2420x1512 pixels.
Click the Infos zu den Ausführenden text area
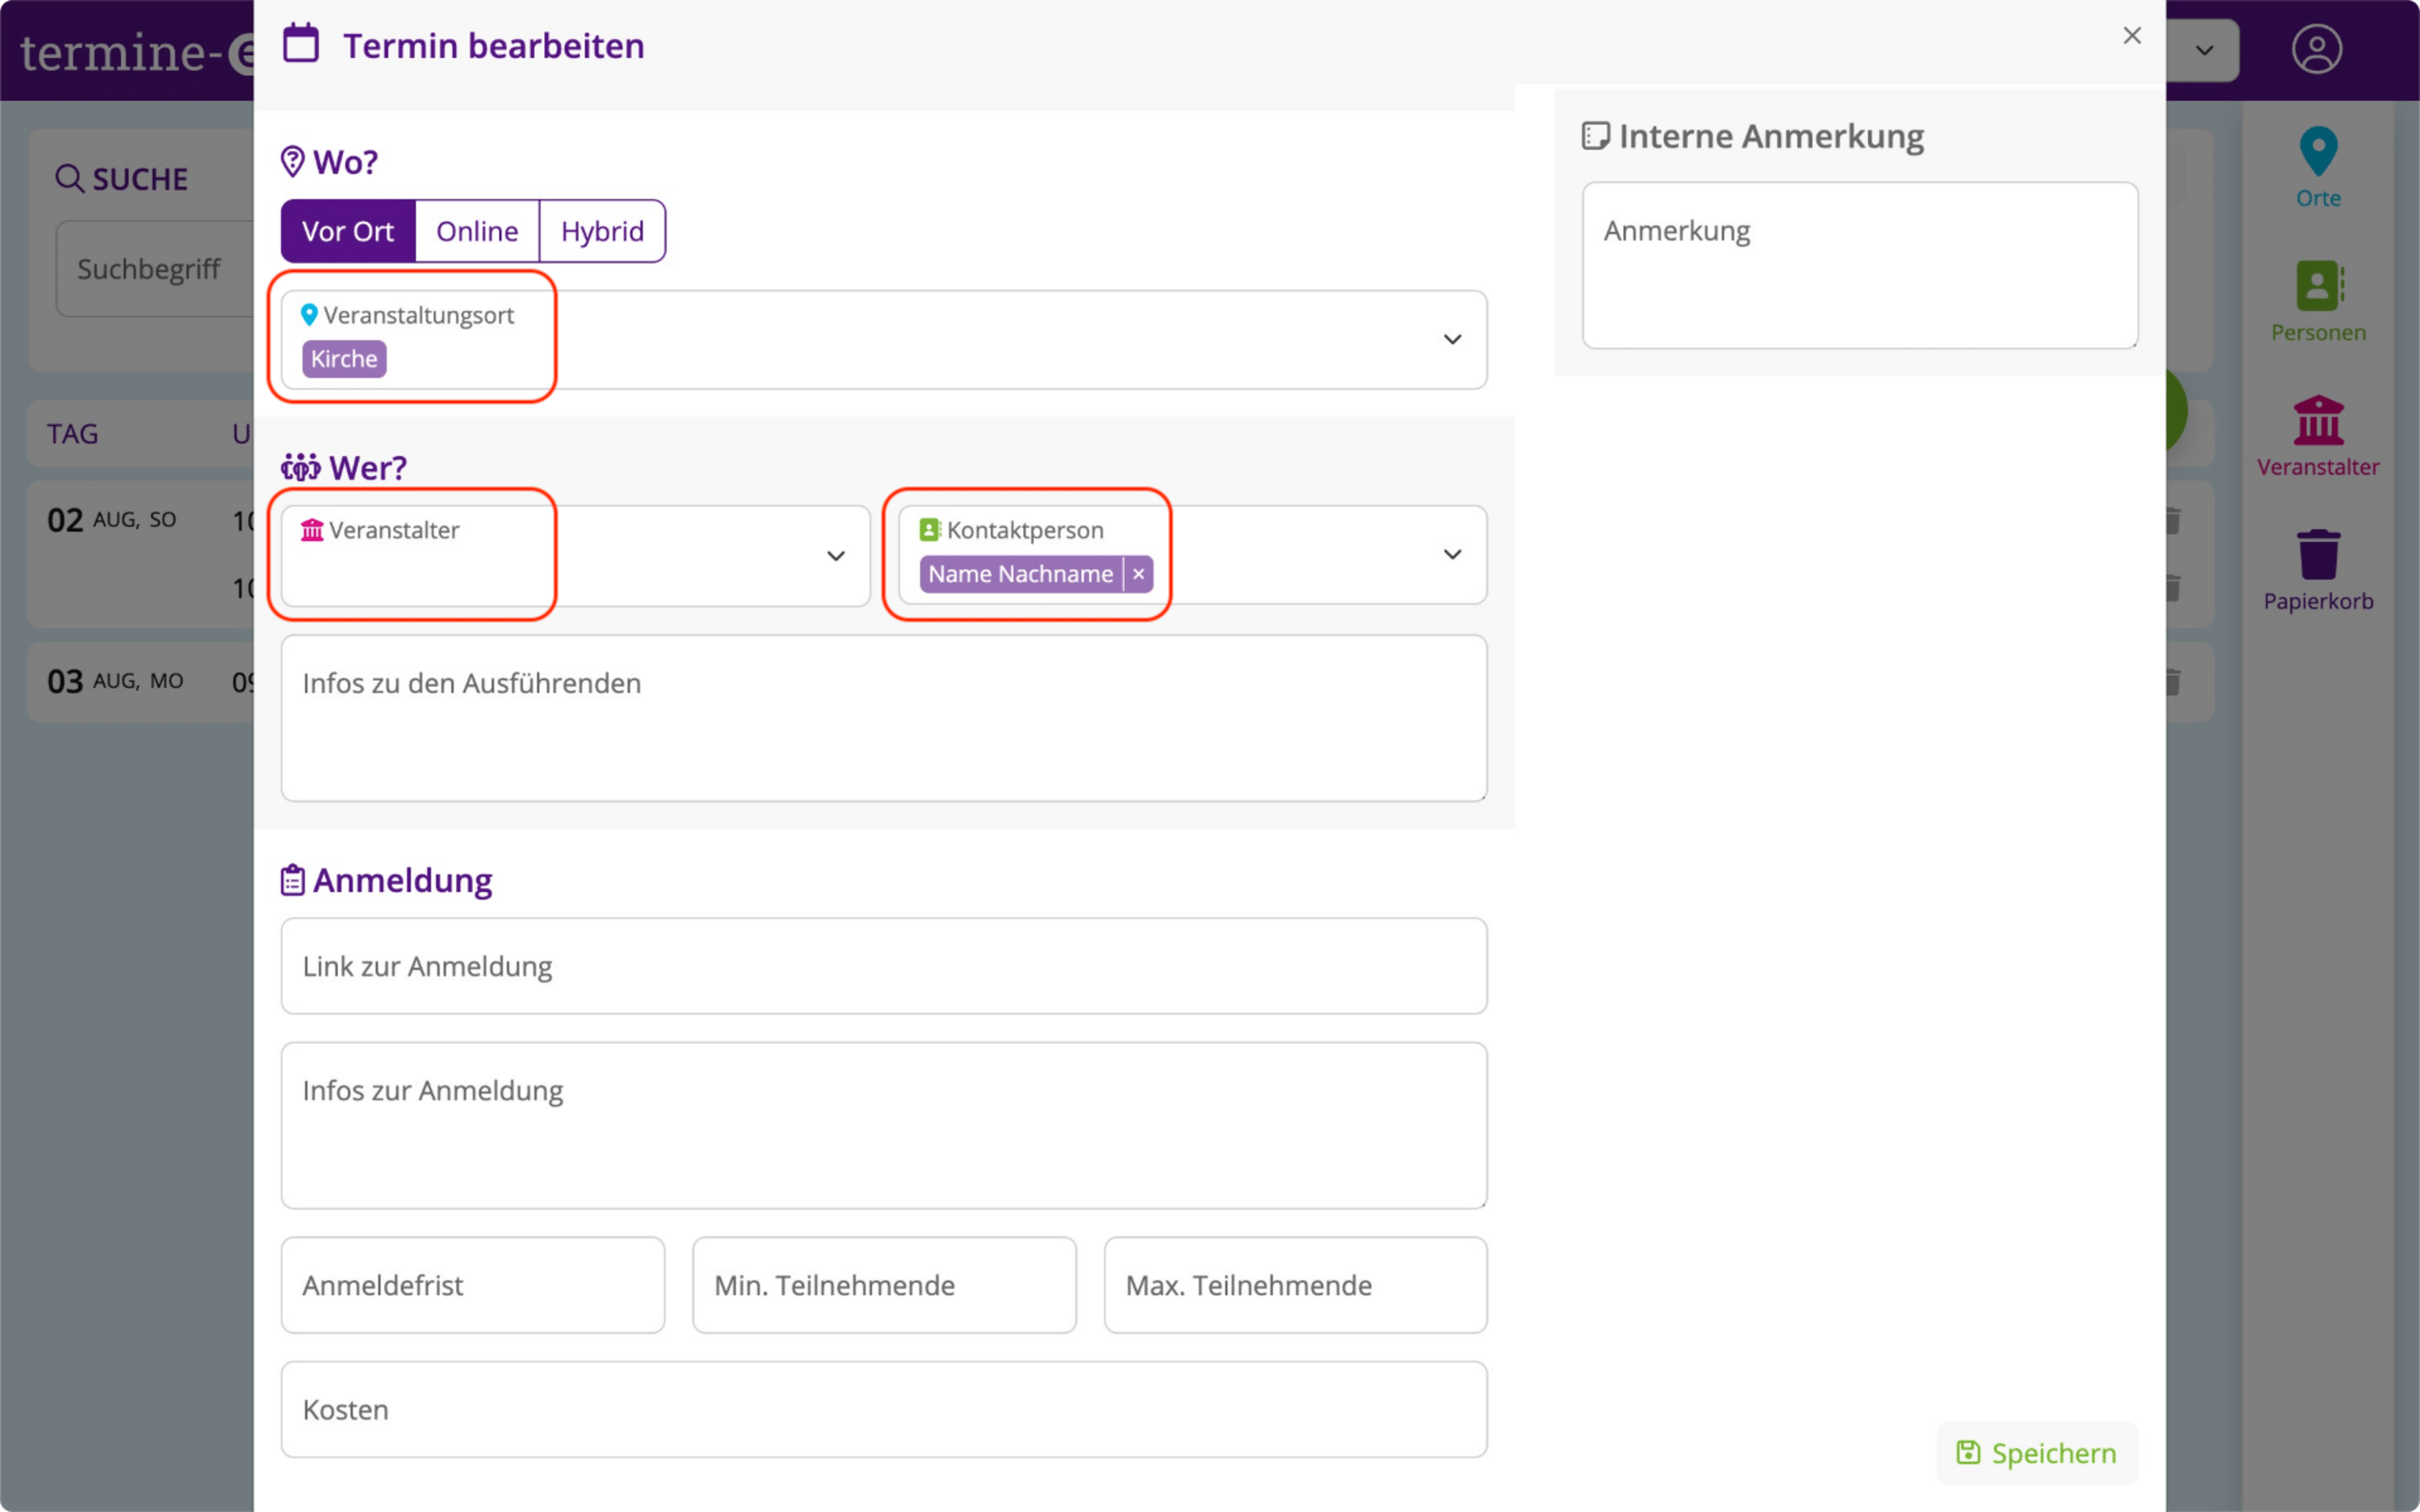884,718
